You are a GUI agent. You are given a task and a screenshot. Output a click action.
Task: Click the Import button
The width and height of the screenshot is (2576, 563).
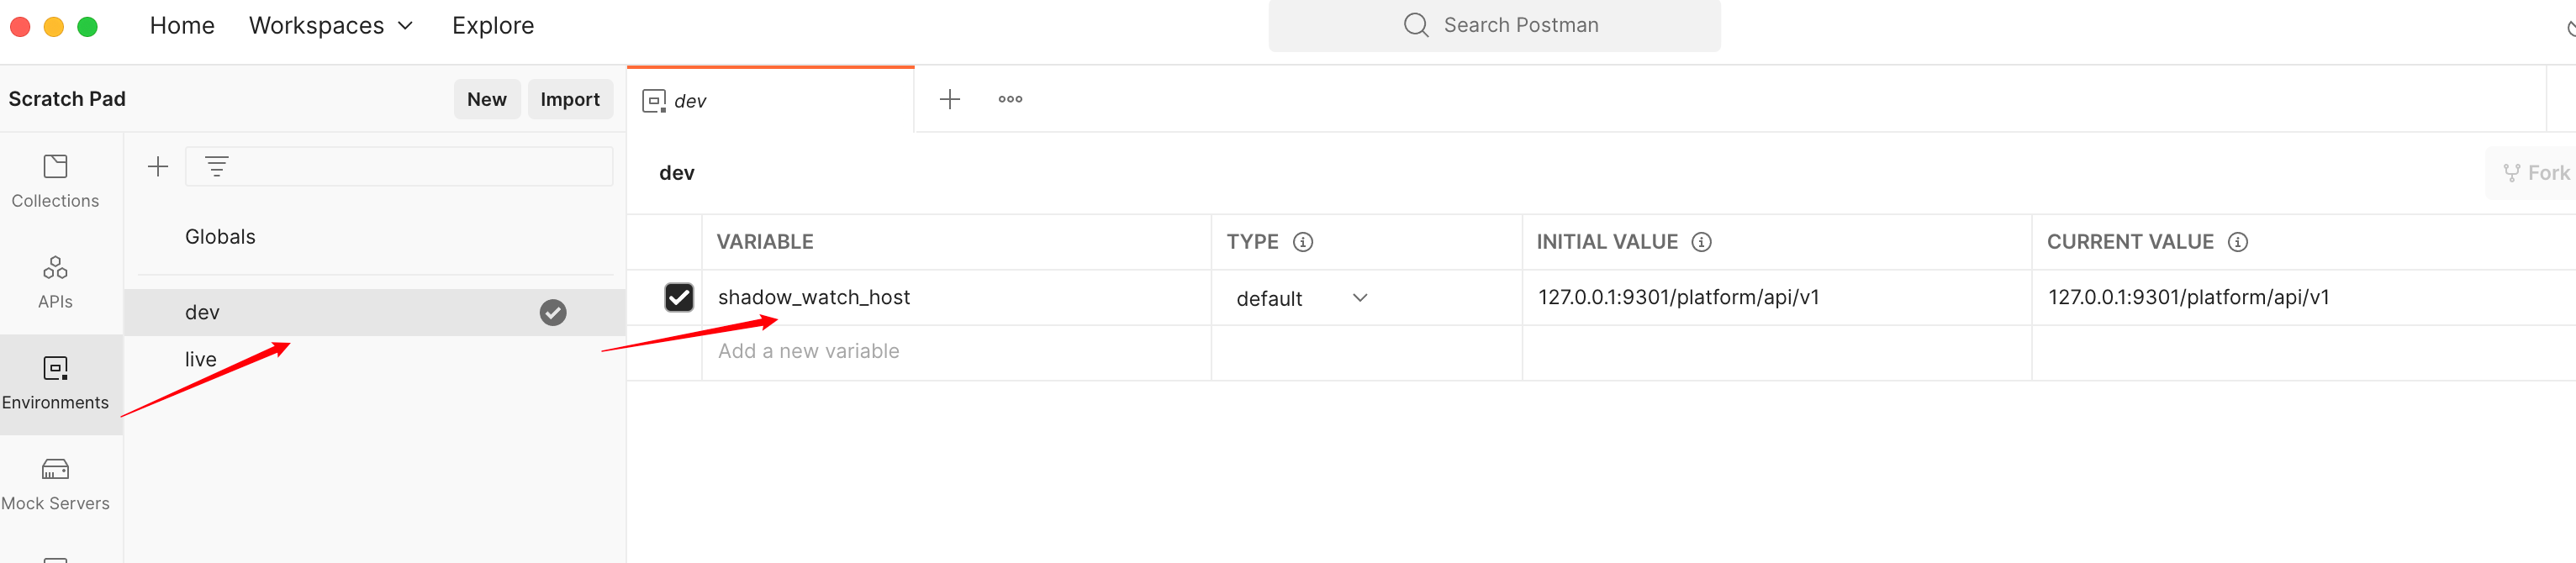point(570,99)
